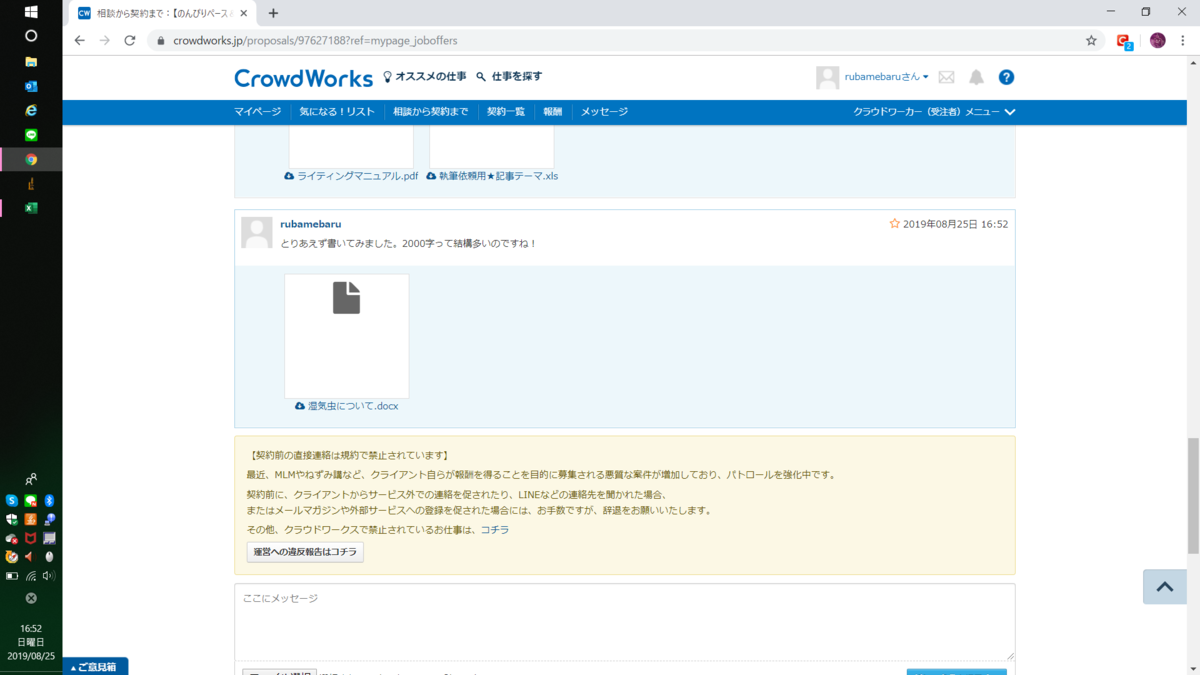Screen dimensions: 1200x675
Task: Open the ご意見箱 feedback tab
Action: coord(96,667)
